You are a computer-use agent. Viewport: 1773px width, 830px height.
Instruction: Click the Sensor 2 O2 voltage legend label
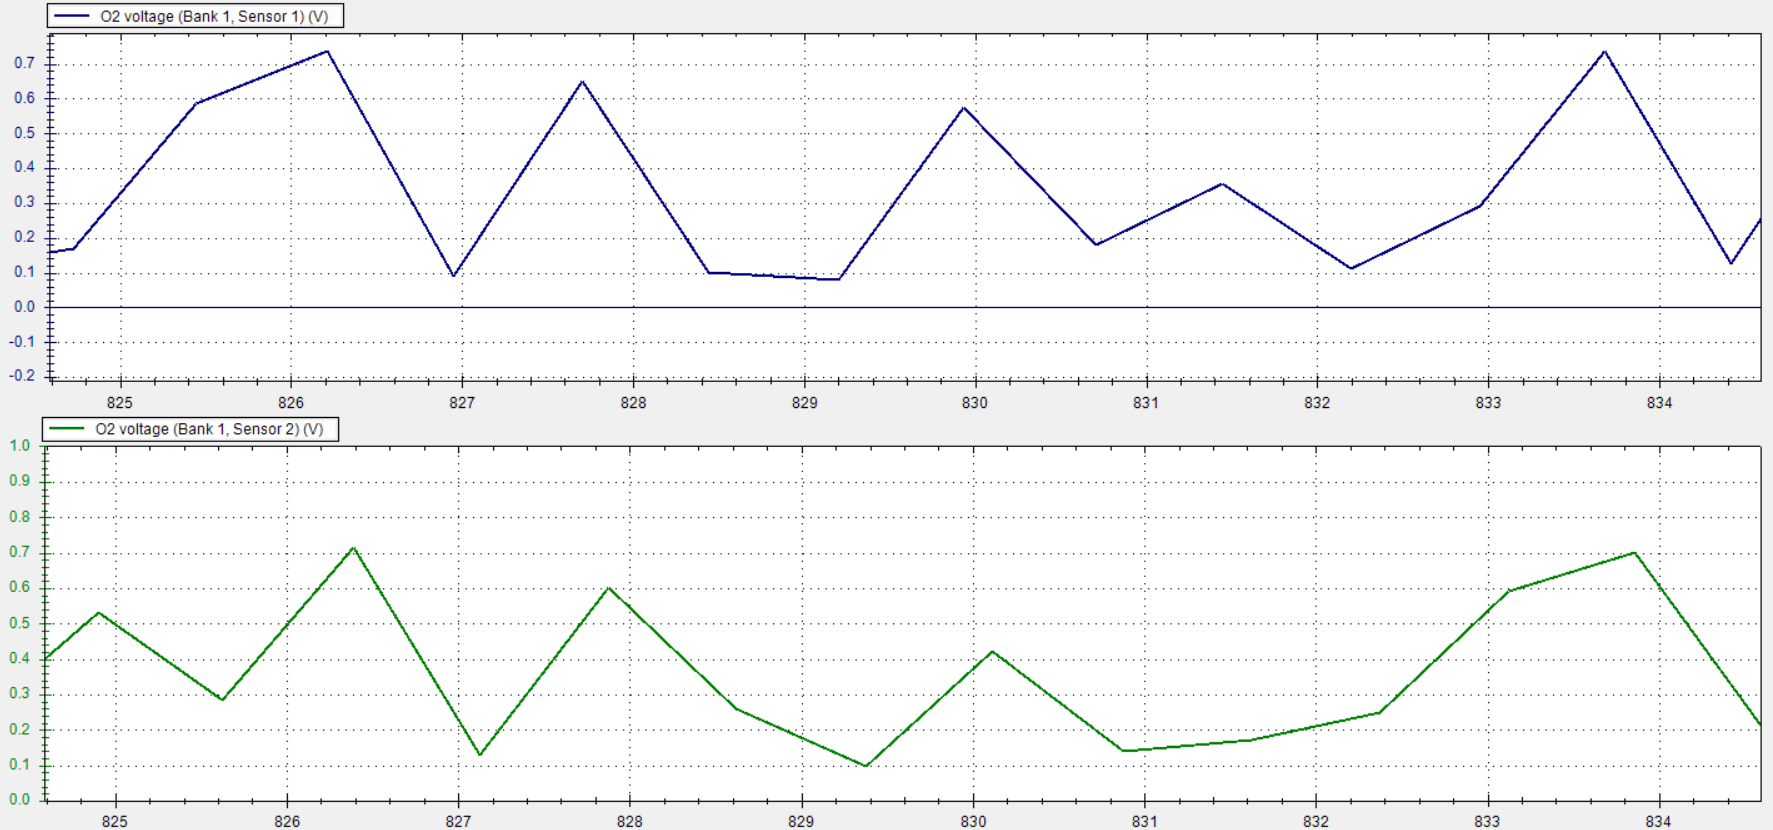(209, 429)
